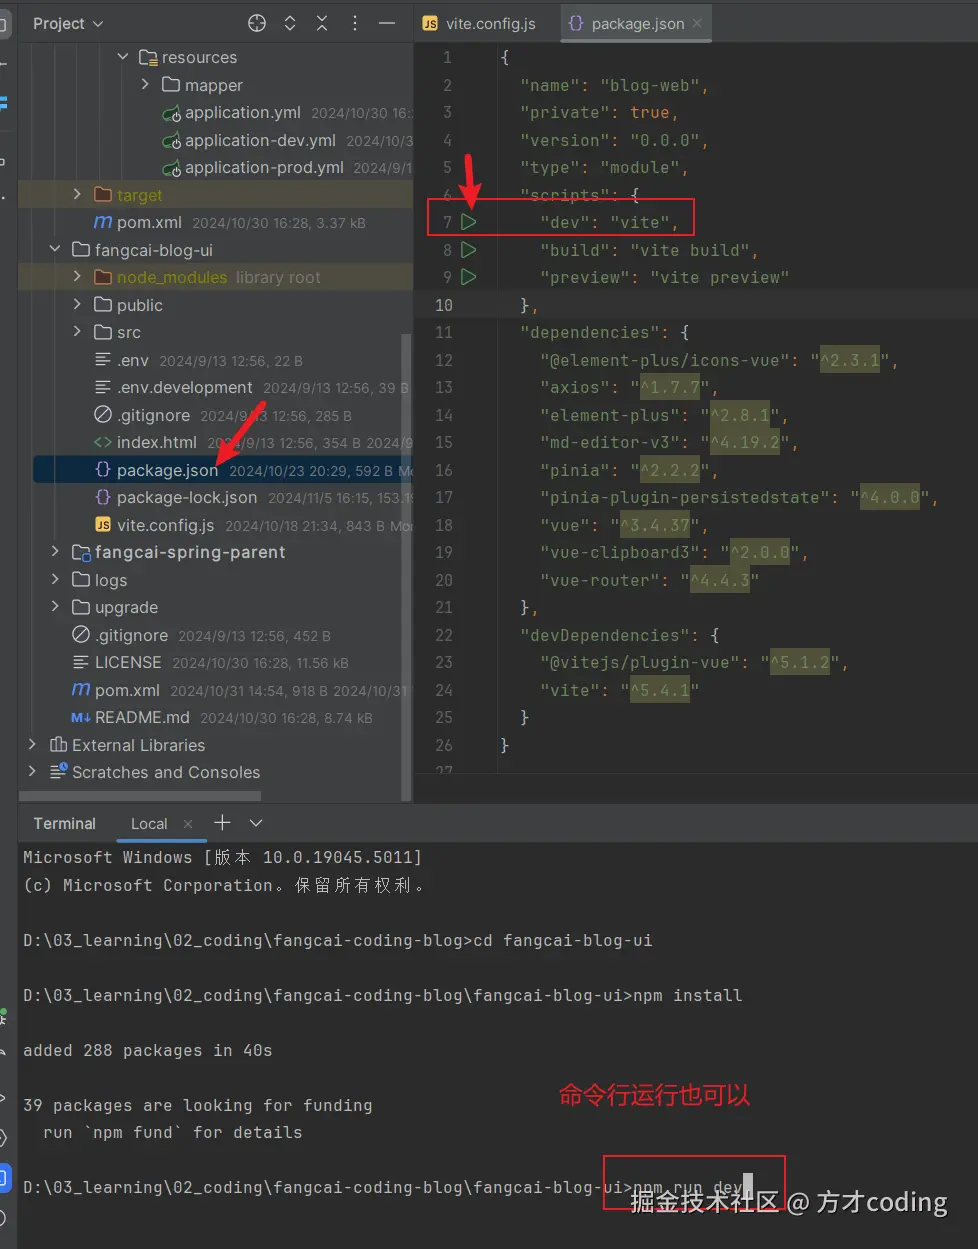Select application-dev.yml file
The height and width of the screenshot is (1249, 978).
pyautogui.click(x=260, y=140)
